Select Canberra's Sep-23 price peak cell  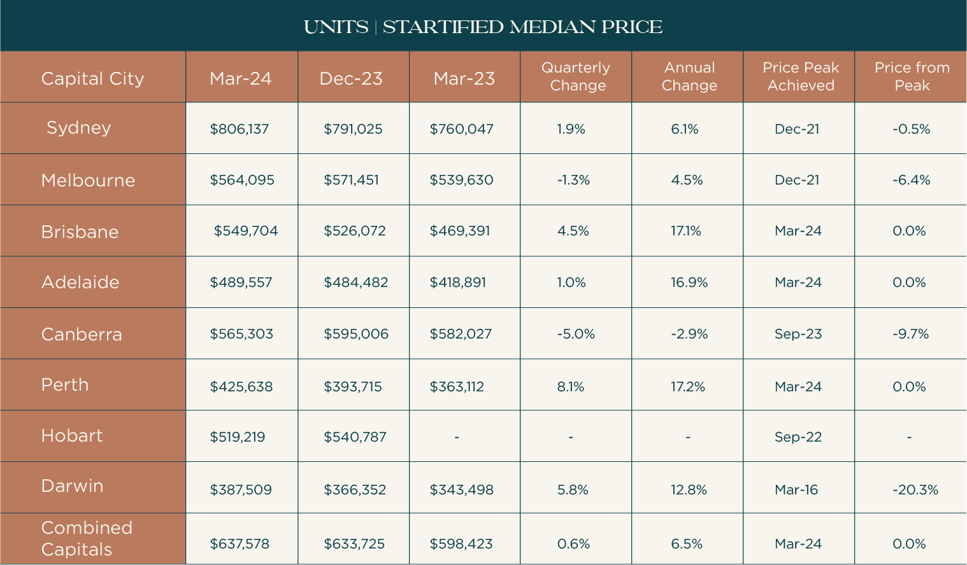[797, 334]
